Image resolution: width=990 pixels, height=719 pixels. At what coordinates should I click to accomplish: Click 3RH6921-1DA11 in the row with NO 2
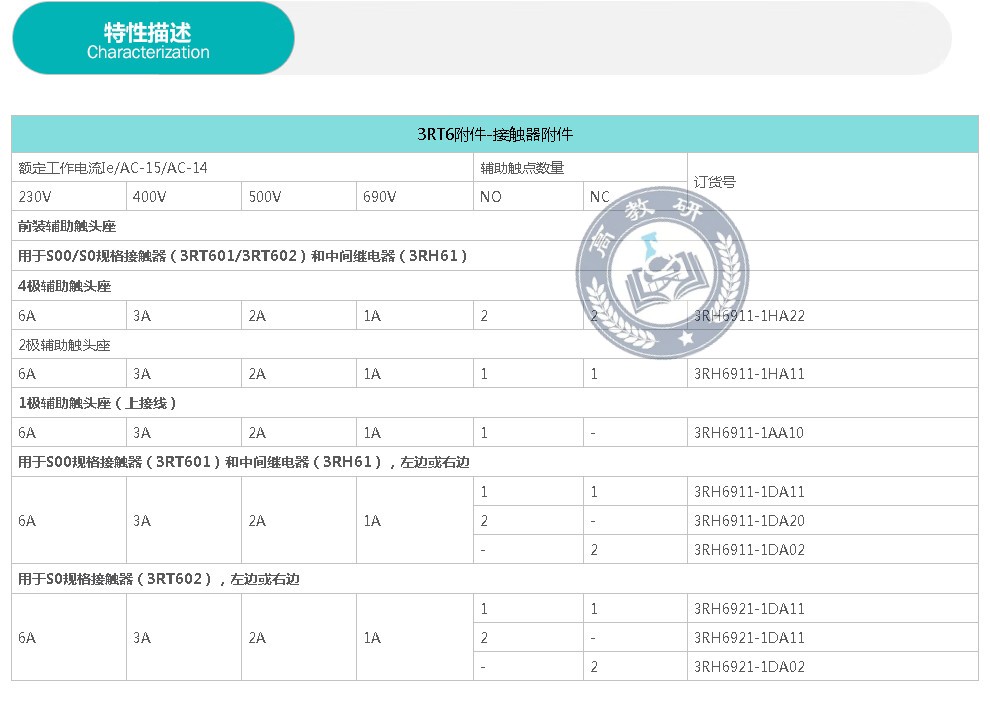click(x=749, y=638)
